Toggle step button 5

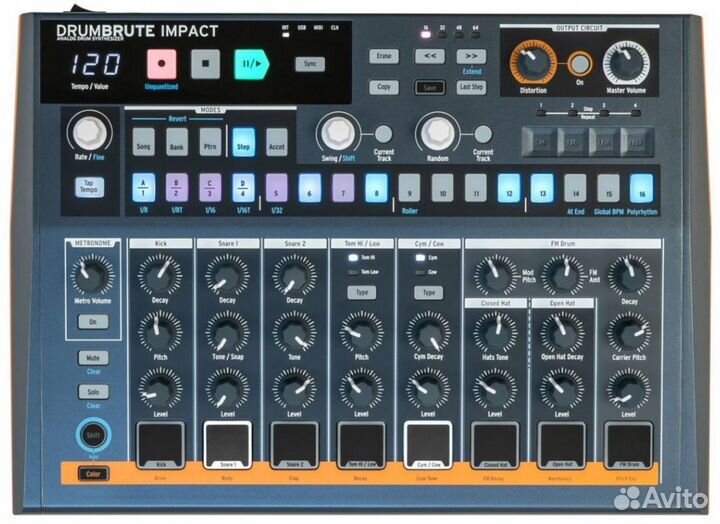pyautogui.click(x=276, y=187)
